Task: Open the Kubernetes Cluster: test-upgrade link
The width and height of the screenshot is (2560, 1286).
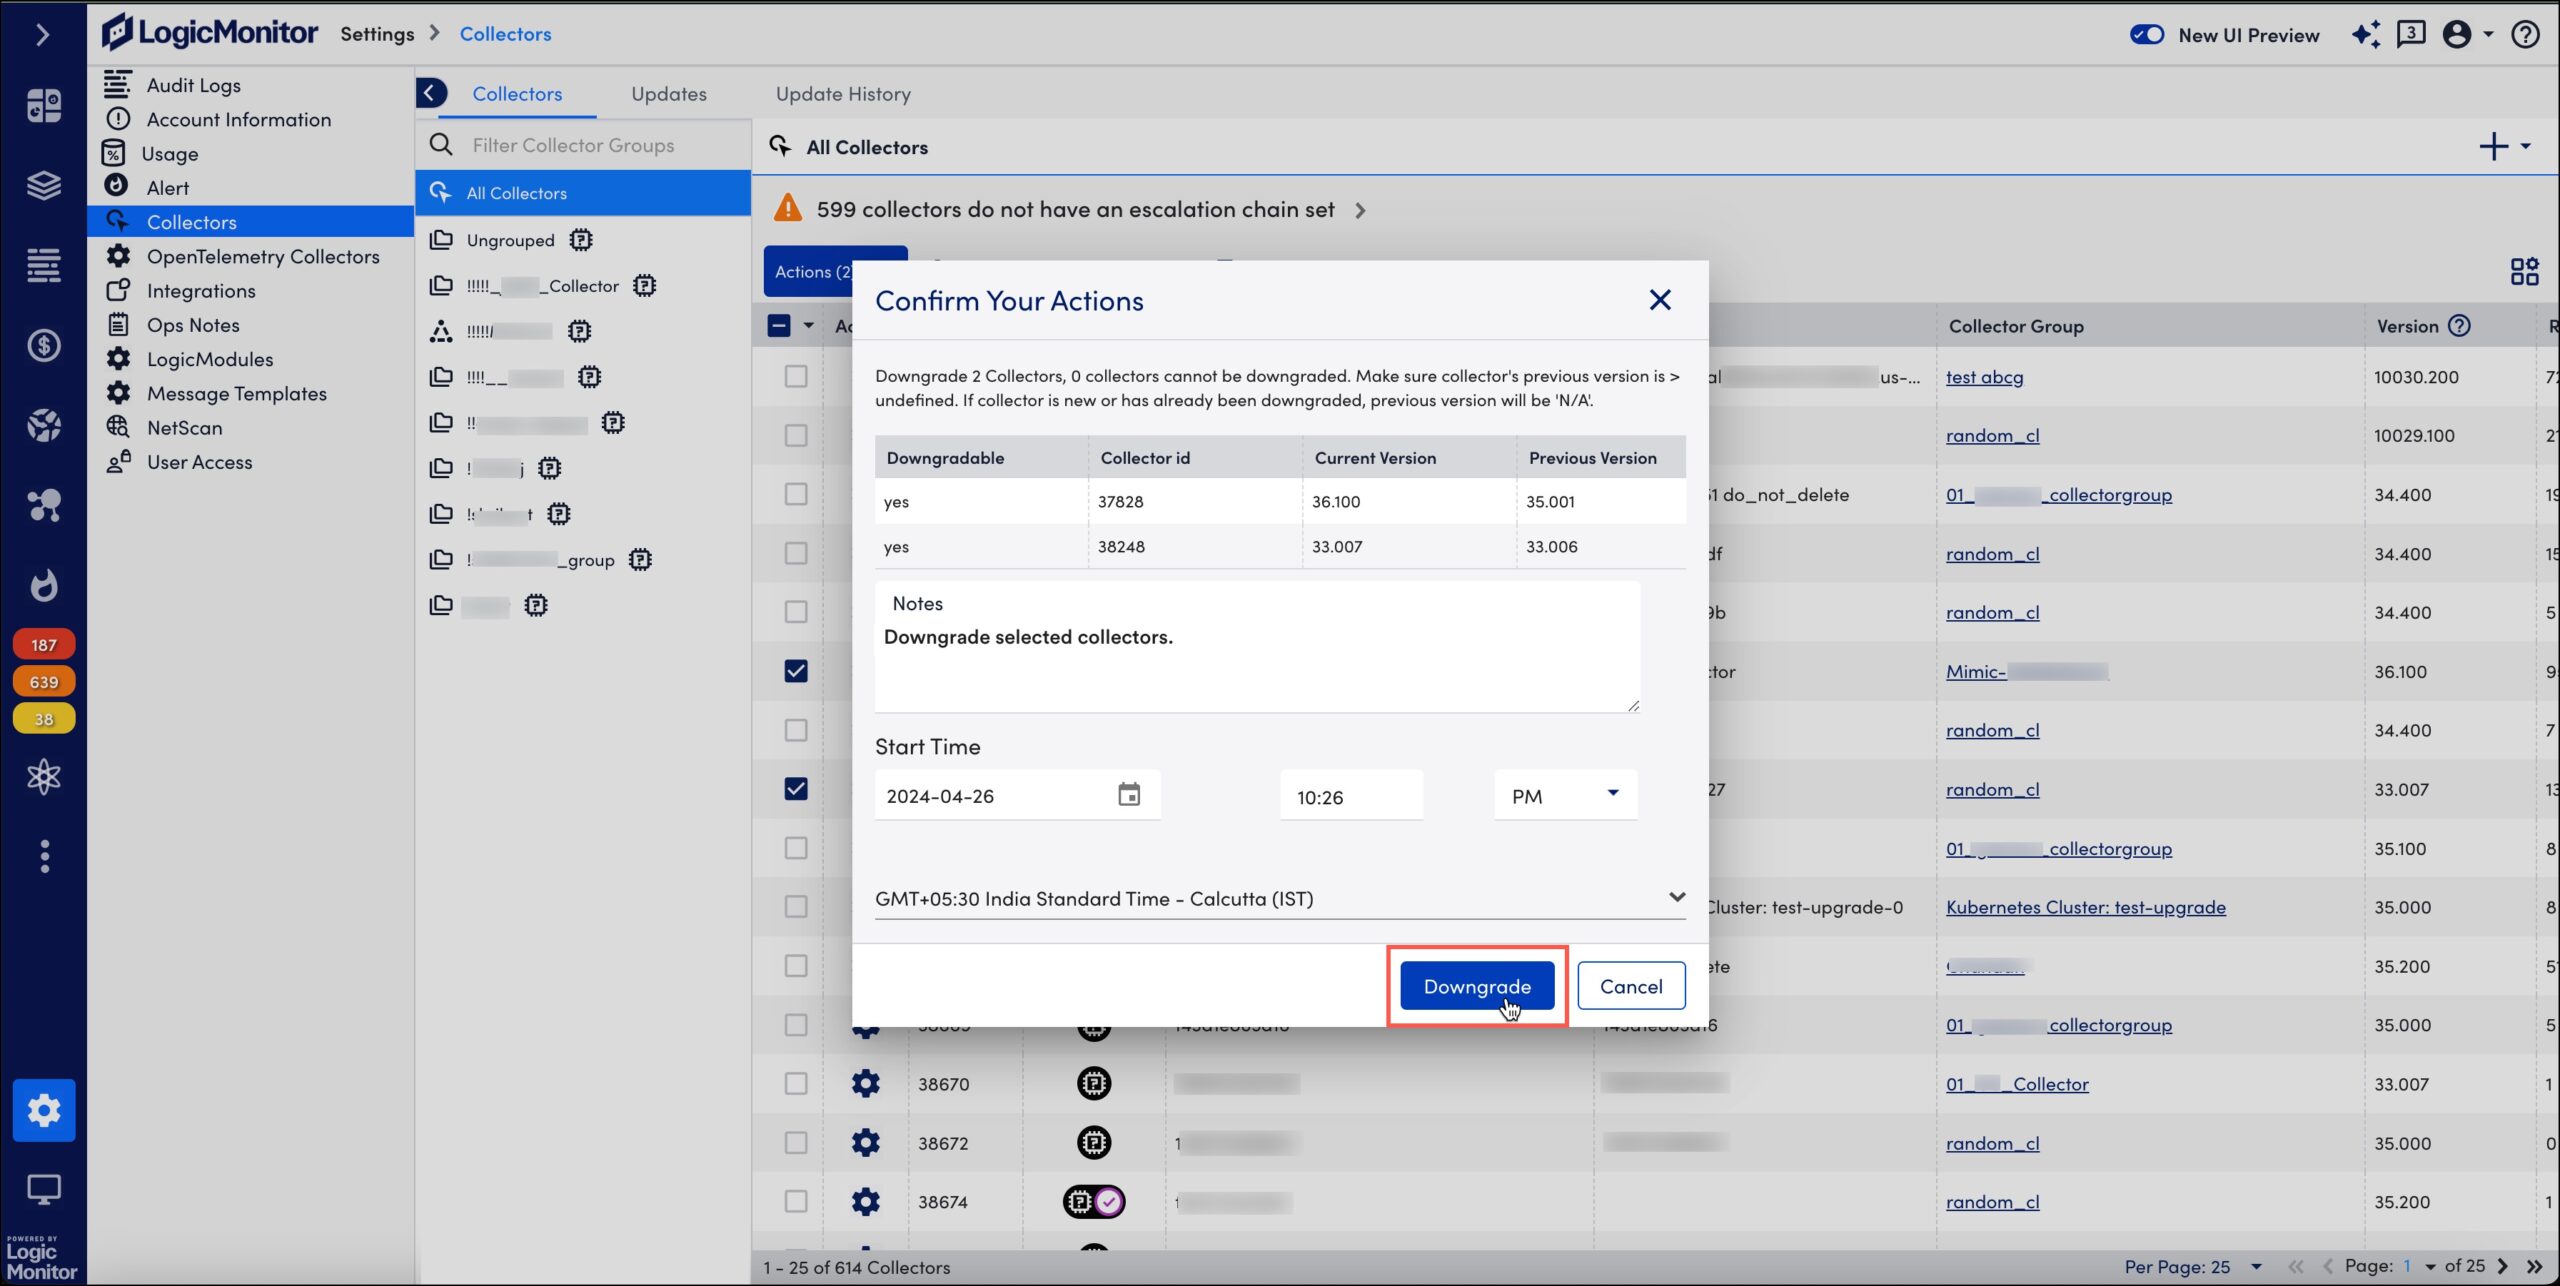Action: 2086,907
